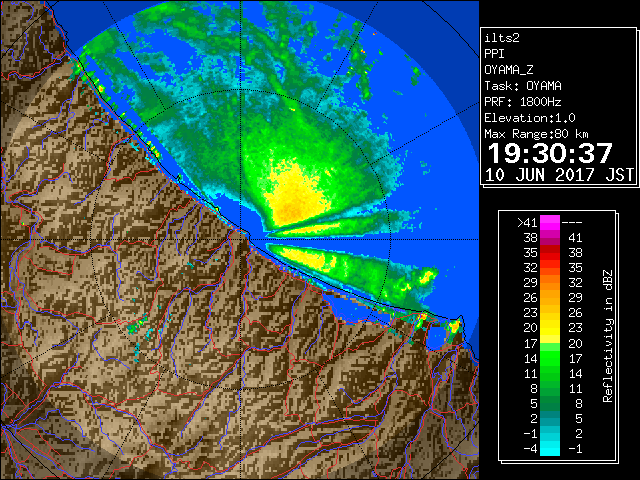Click the 'OYAMA_Z' product name
The width and height of the screenshot is (640, 480).
click(x=509, y=70)
